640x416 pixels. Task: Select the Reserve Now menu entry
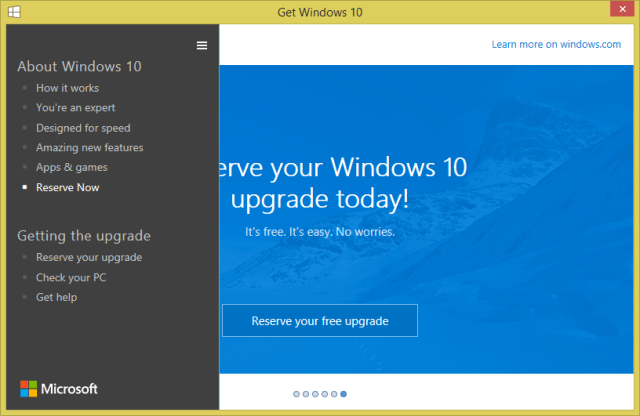pos(68,187)
